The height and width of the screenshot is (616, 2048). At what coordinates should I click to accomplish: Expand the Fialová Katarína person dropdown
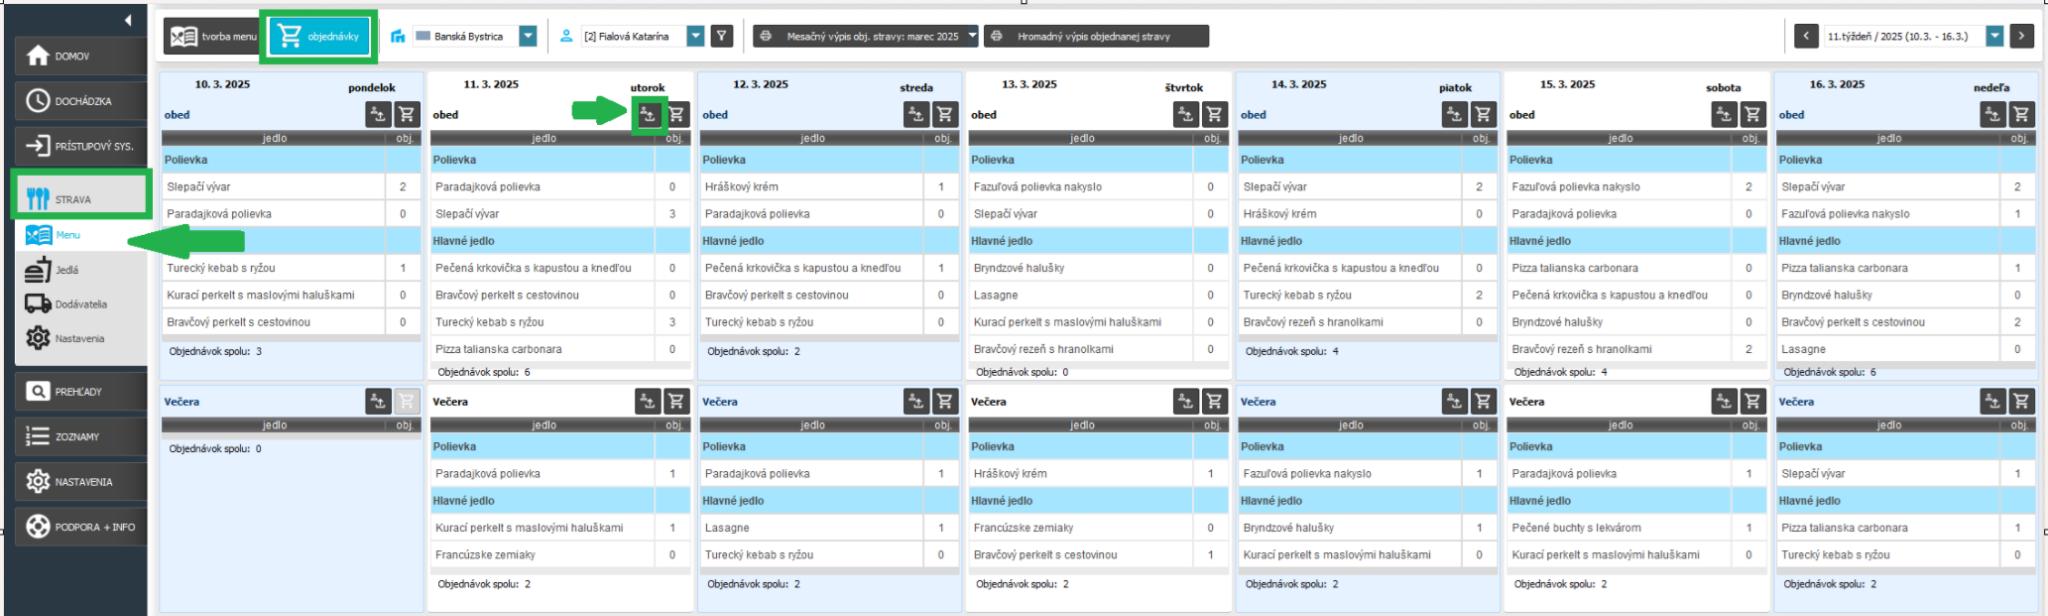coord(696,36)
